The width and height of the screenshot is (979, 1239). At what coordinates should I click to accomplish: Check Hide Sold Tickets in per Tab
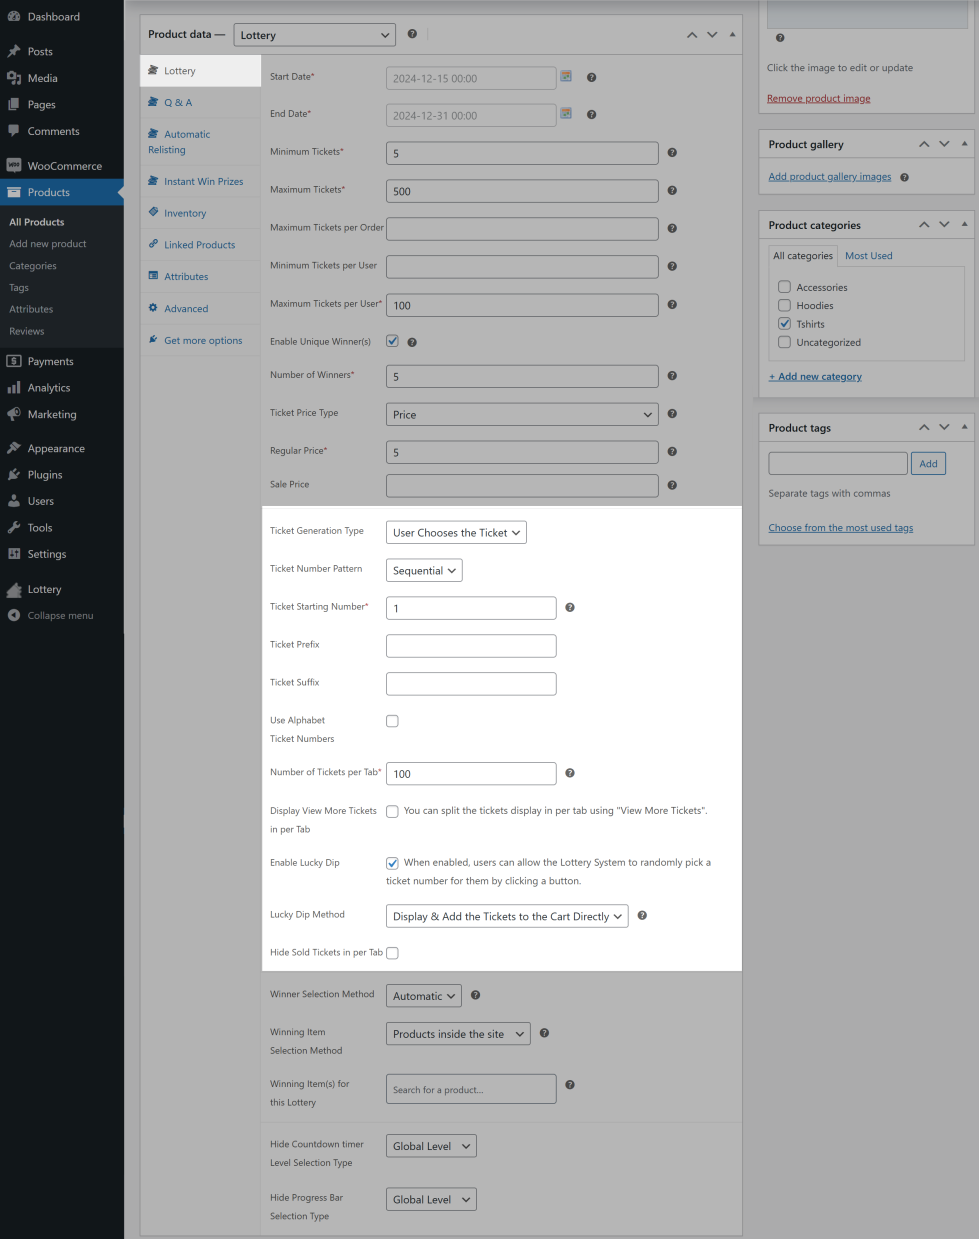392,953
